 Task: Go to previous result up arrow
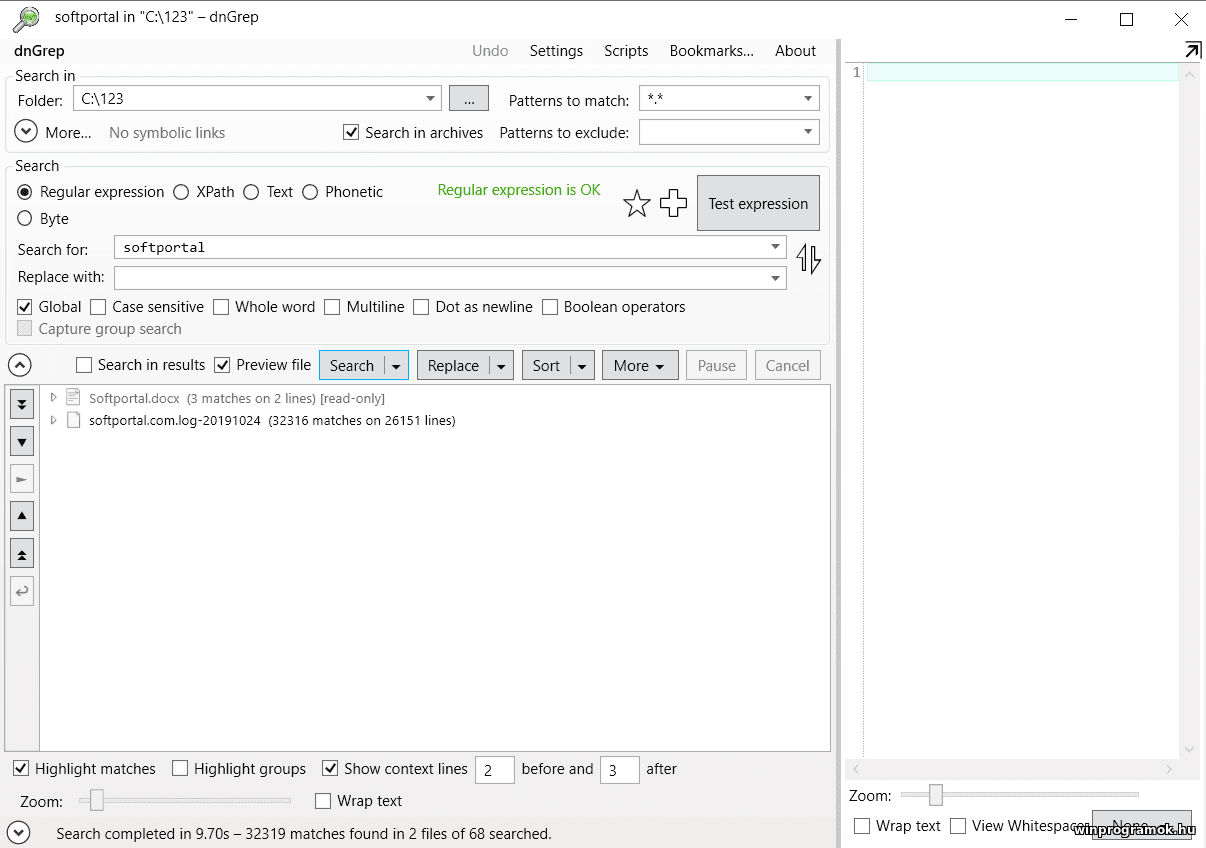point(22,516)
